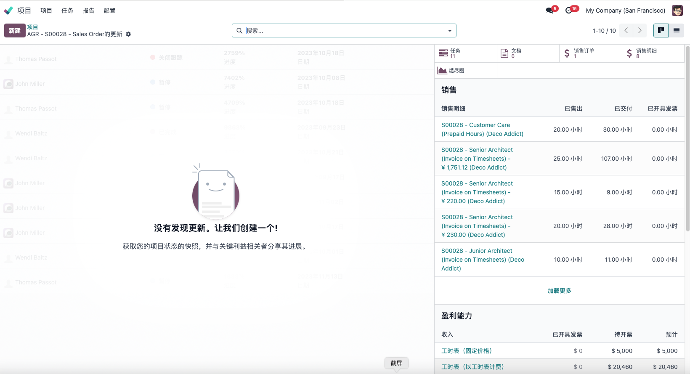Click the magnifier search icon
Viewport: 690px width, 374px height.
pos(239,31)
